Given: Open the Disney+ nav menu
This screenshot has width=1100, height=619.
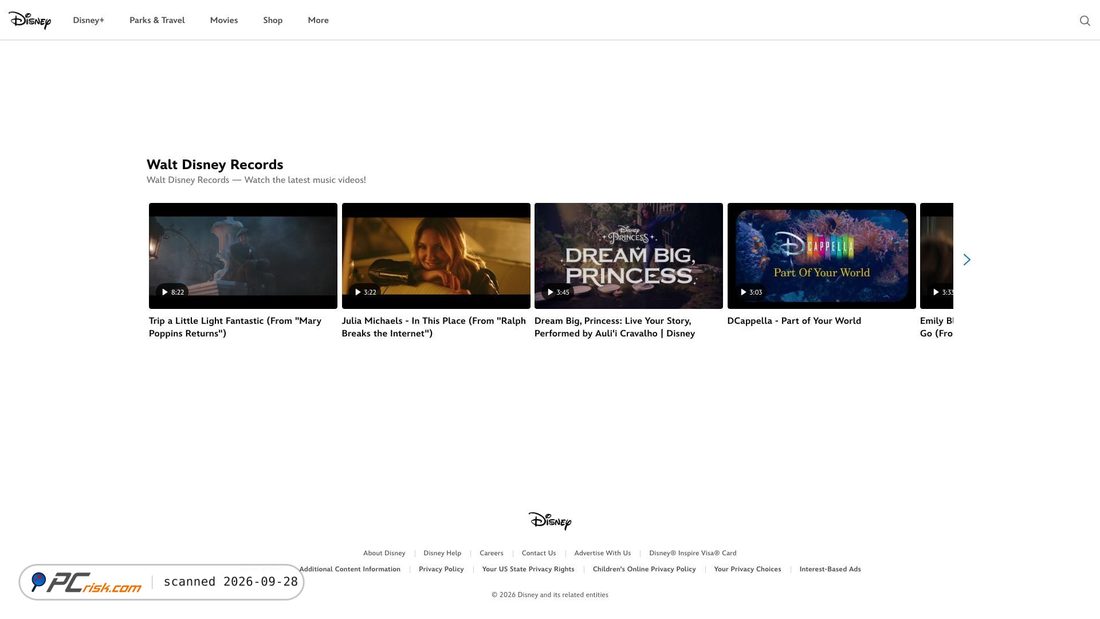Looking at the screenshot, I should point(88,20).
